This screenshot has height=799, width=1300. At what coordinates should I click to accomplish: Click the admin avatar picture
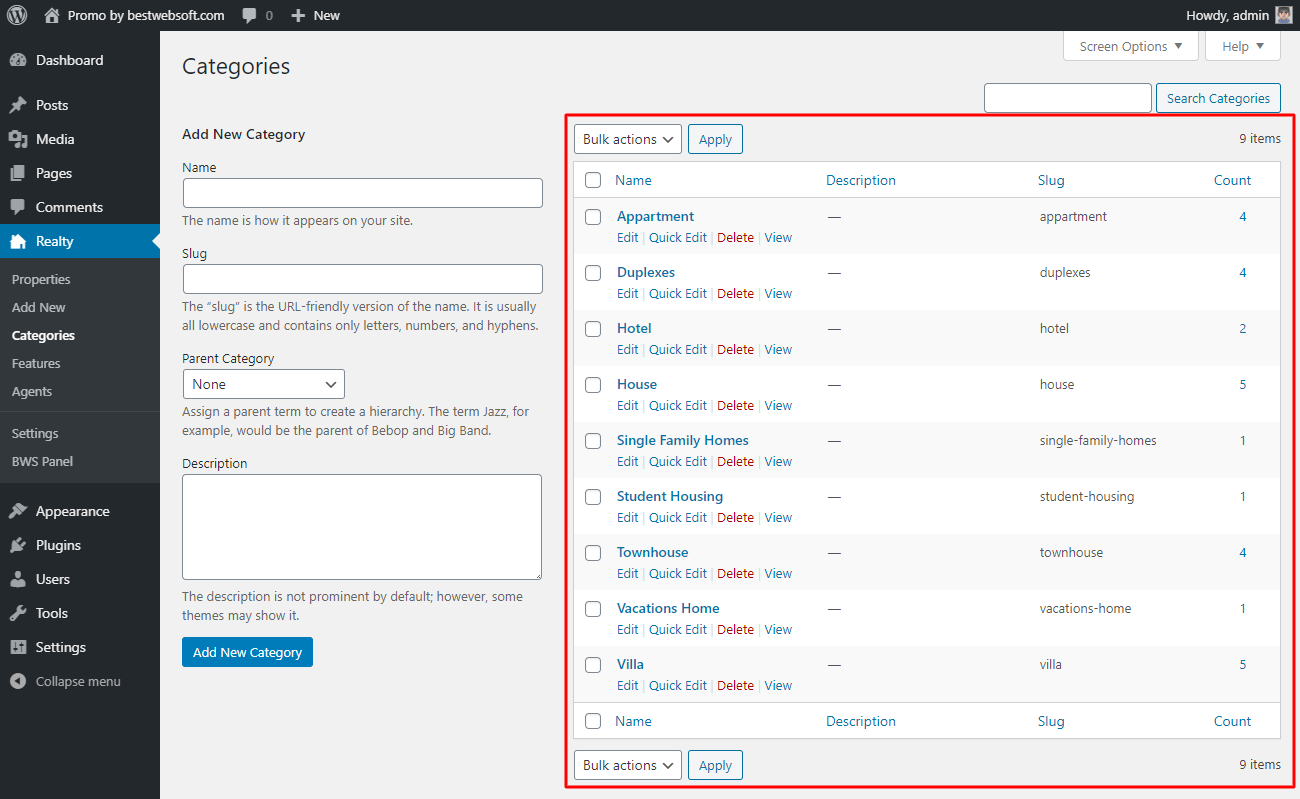point(1284,15)
